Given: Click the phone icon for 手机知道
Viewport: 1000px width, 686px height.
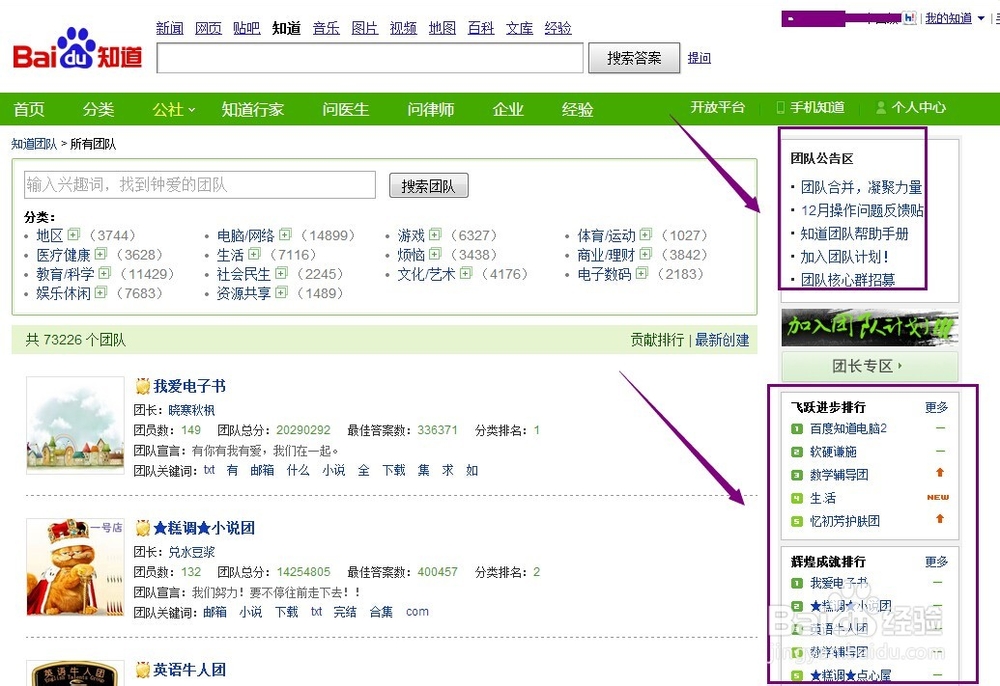Looking at the screenshot, I should pos(780,107).
